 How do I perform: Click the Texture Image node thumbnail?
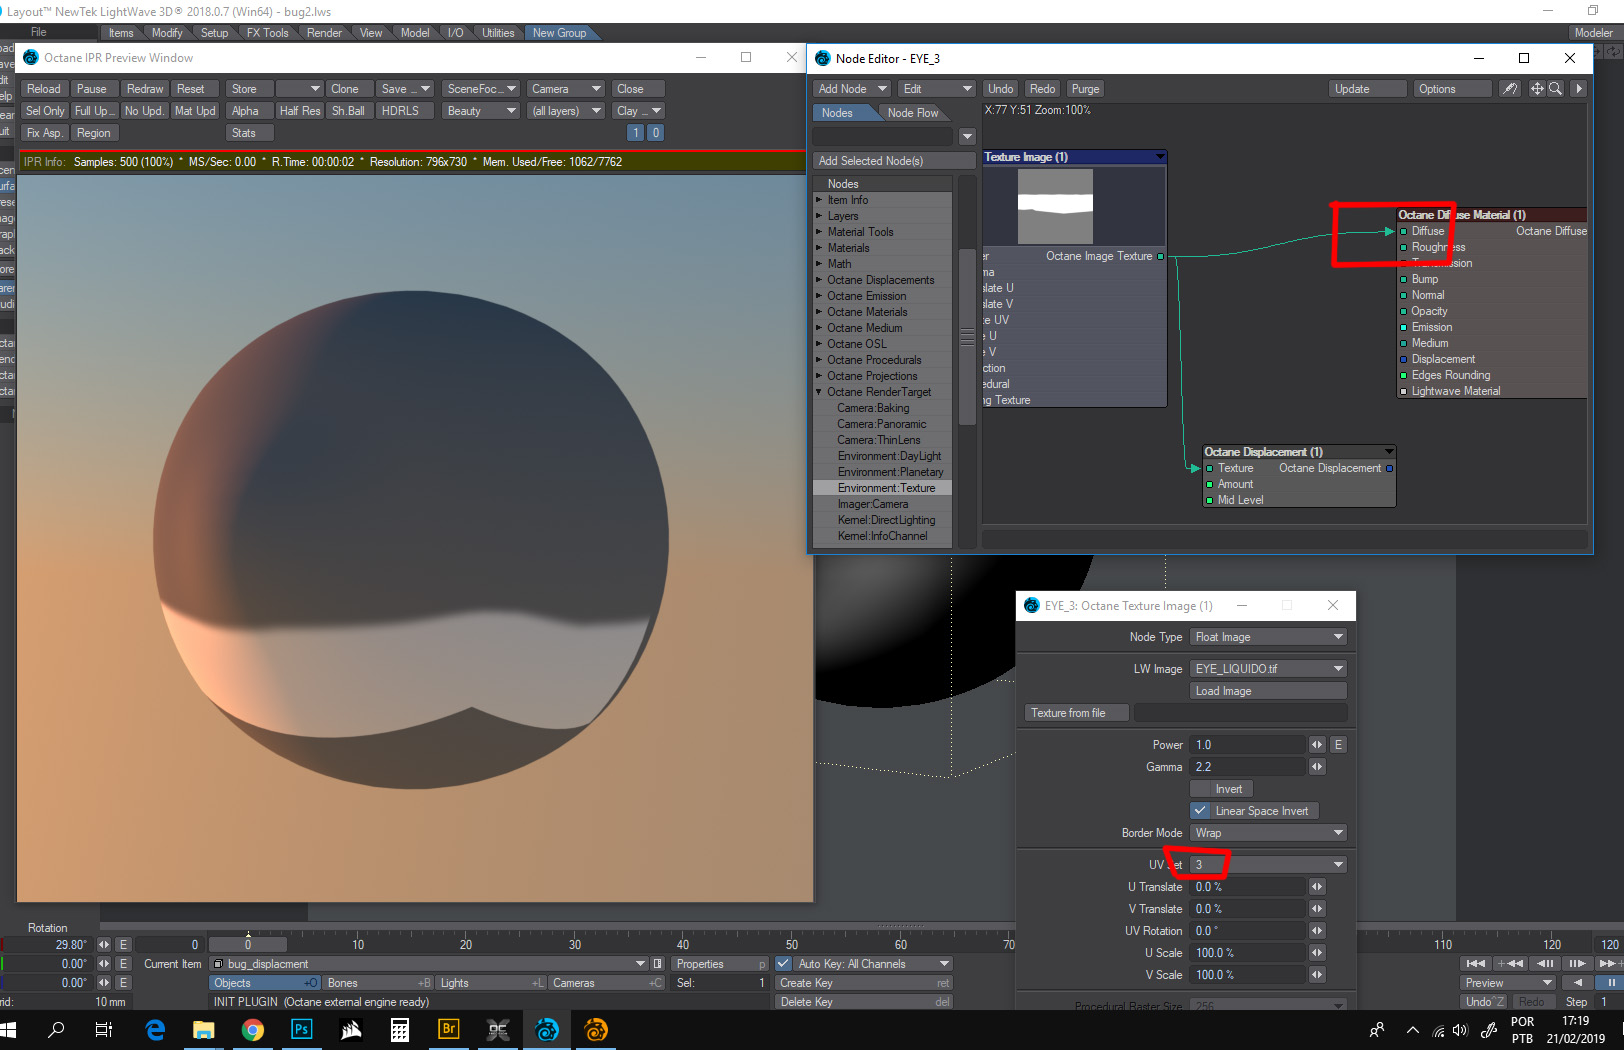click(x=1055, y=206)
